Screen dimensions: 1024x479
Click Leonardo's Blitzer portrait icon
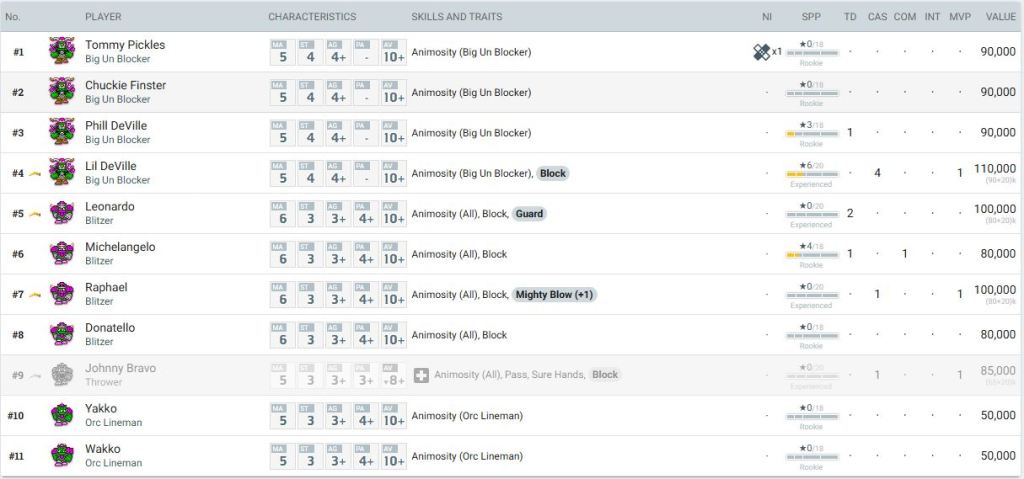point(62,213)
